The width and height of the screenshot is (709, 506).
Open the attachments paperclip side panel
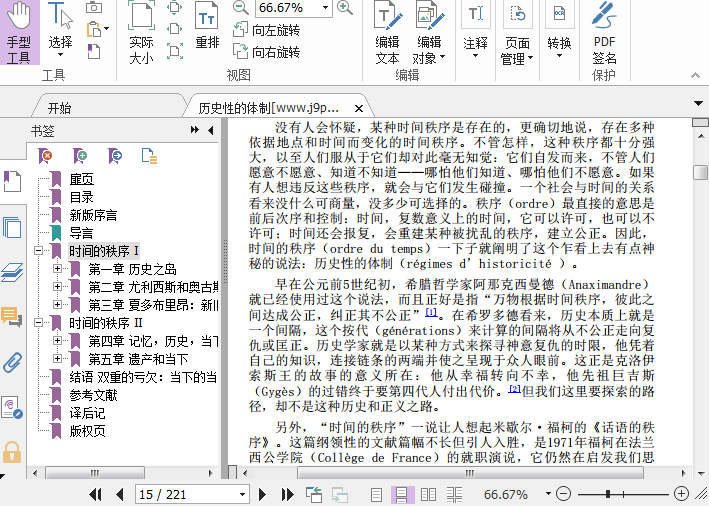click(x=12, y=361)
